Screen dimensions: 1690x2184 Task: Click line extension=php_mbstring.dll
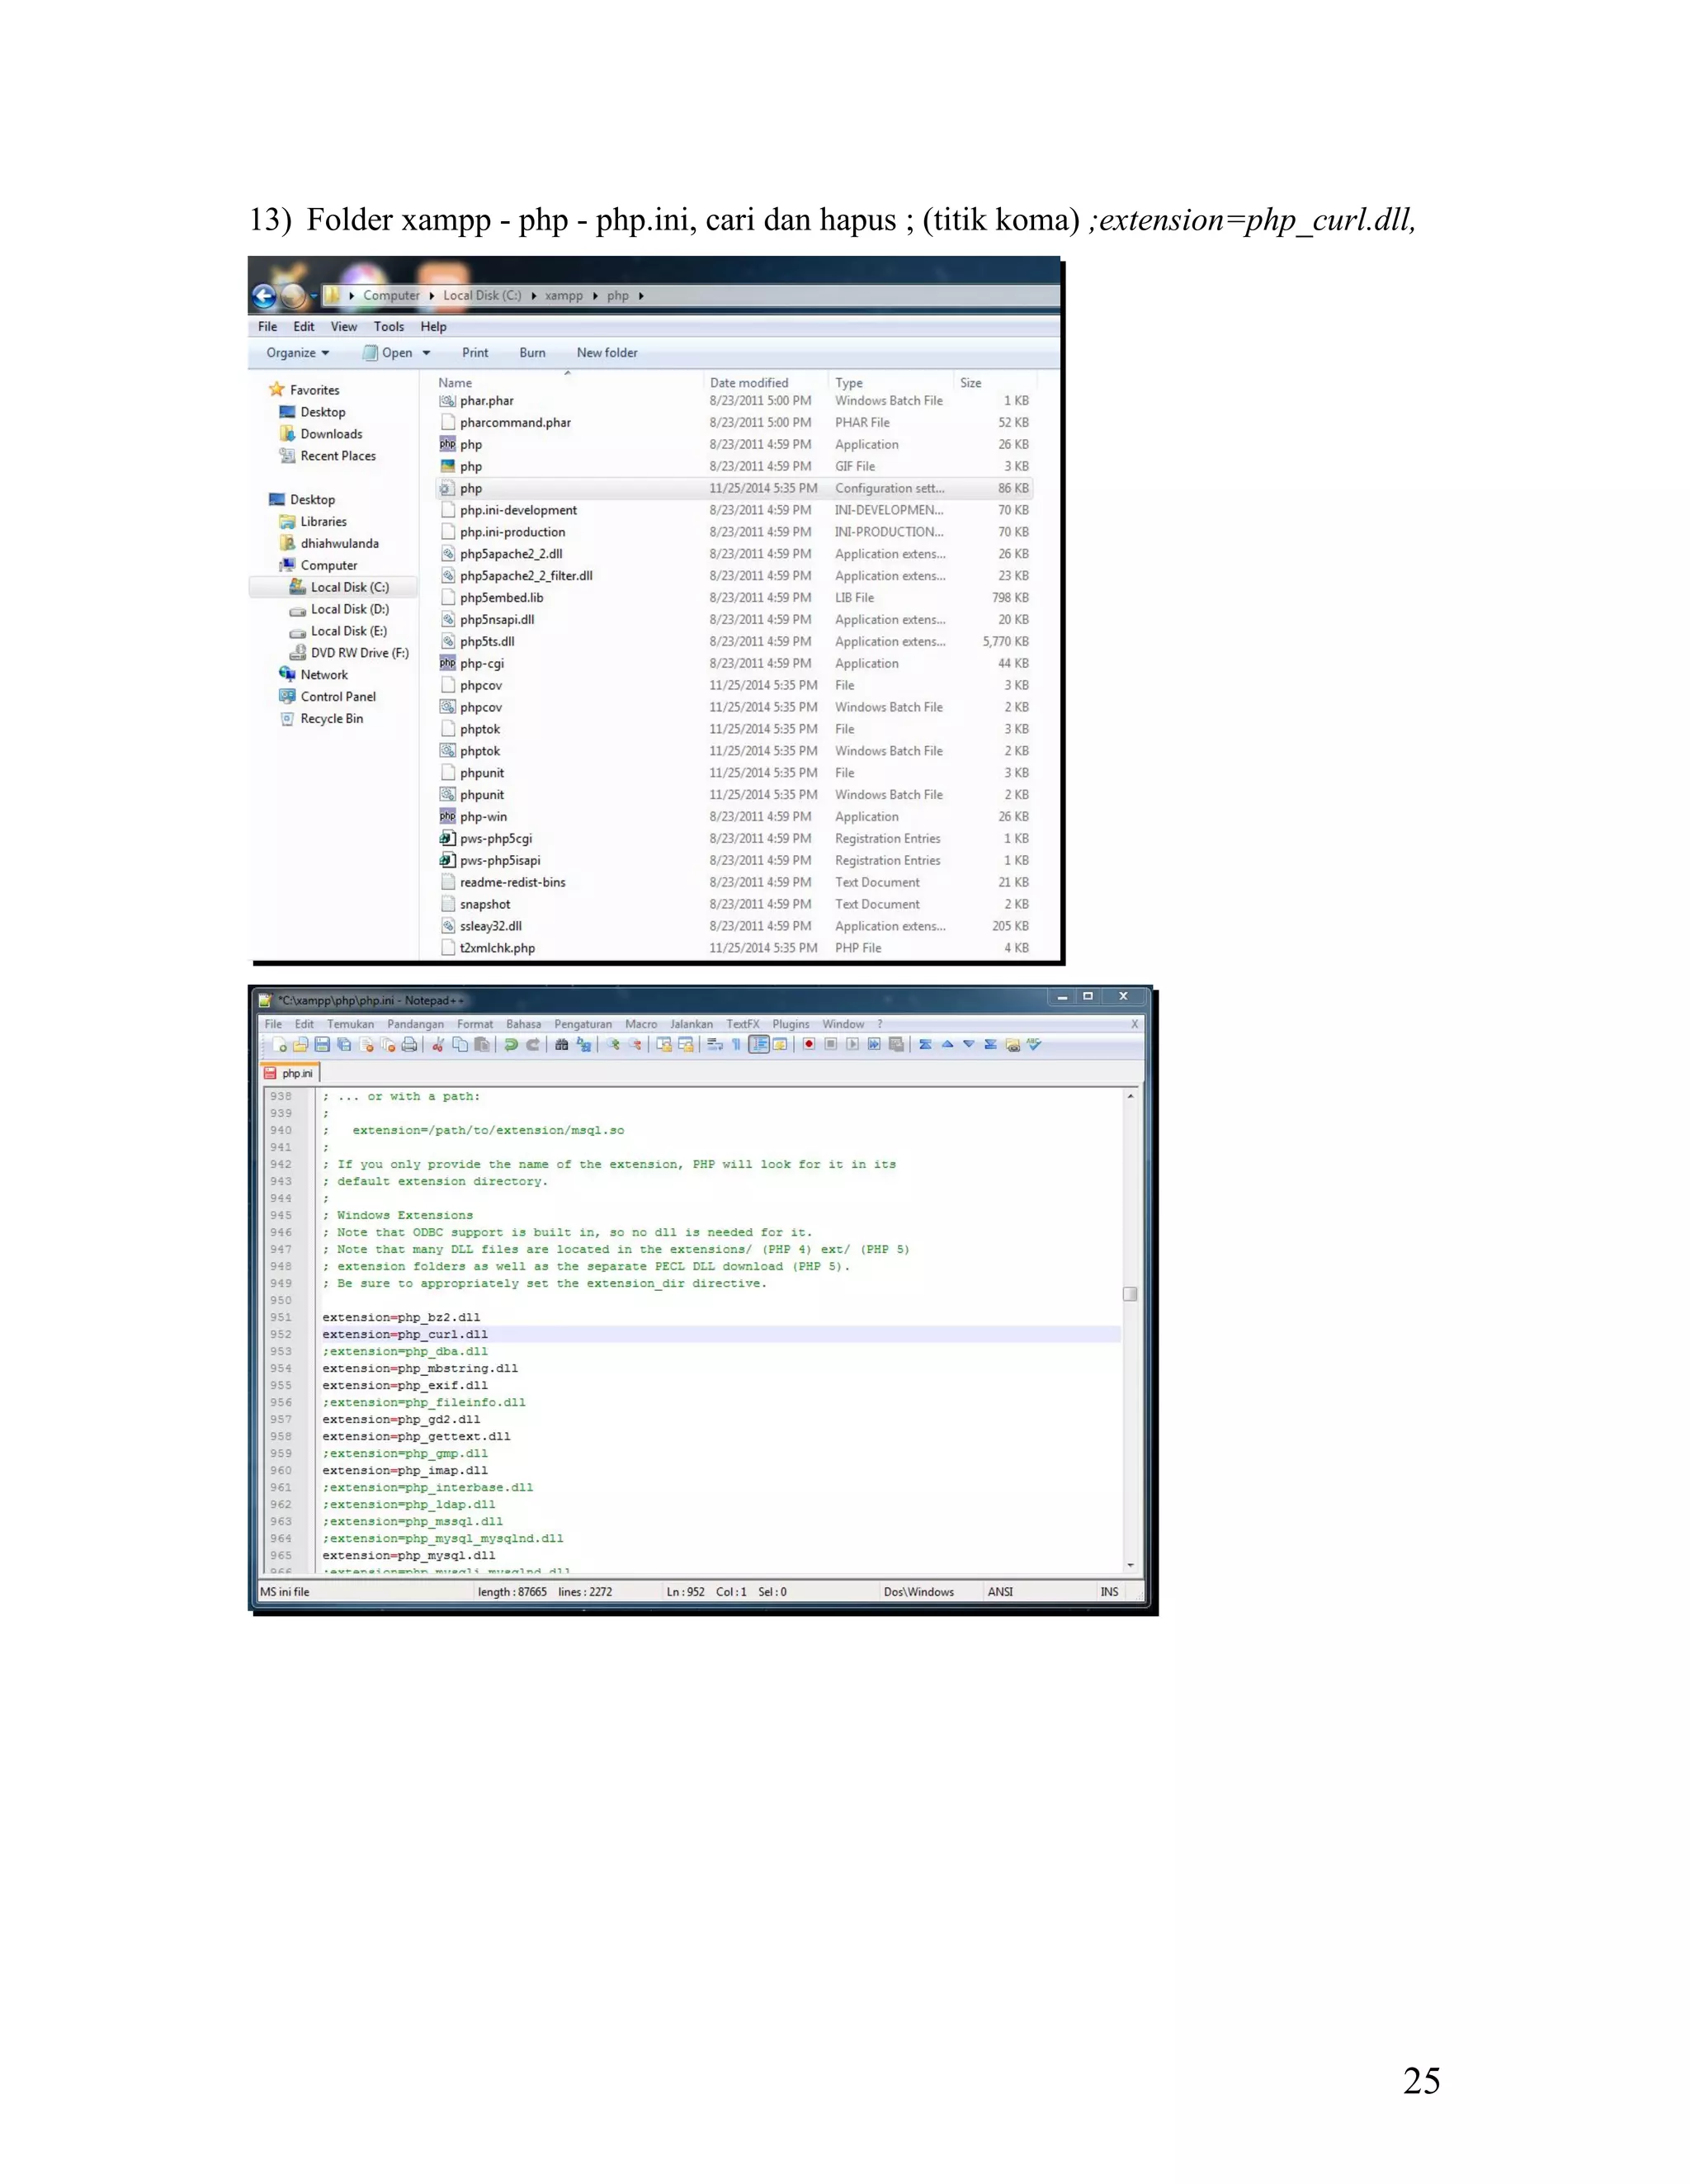(420, 1368)
